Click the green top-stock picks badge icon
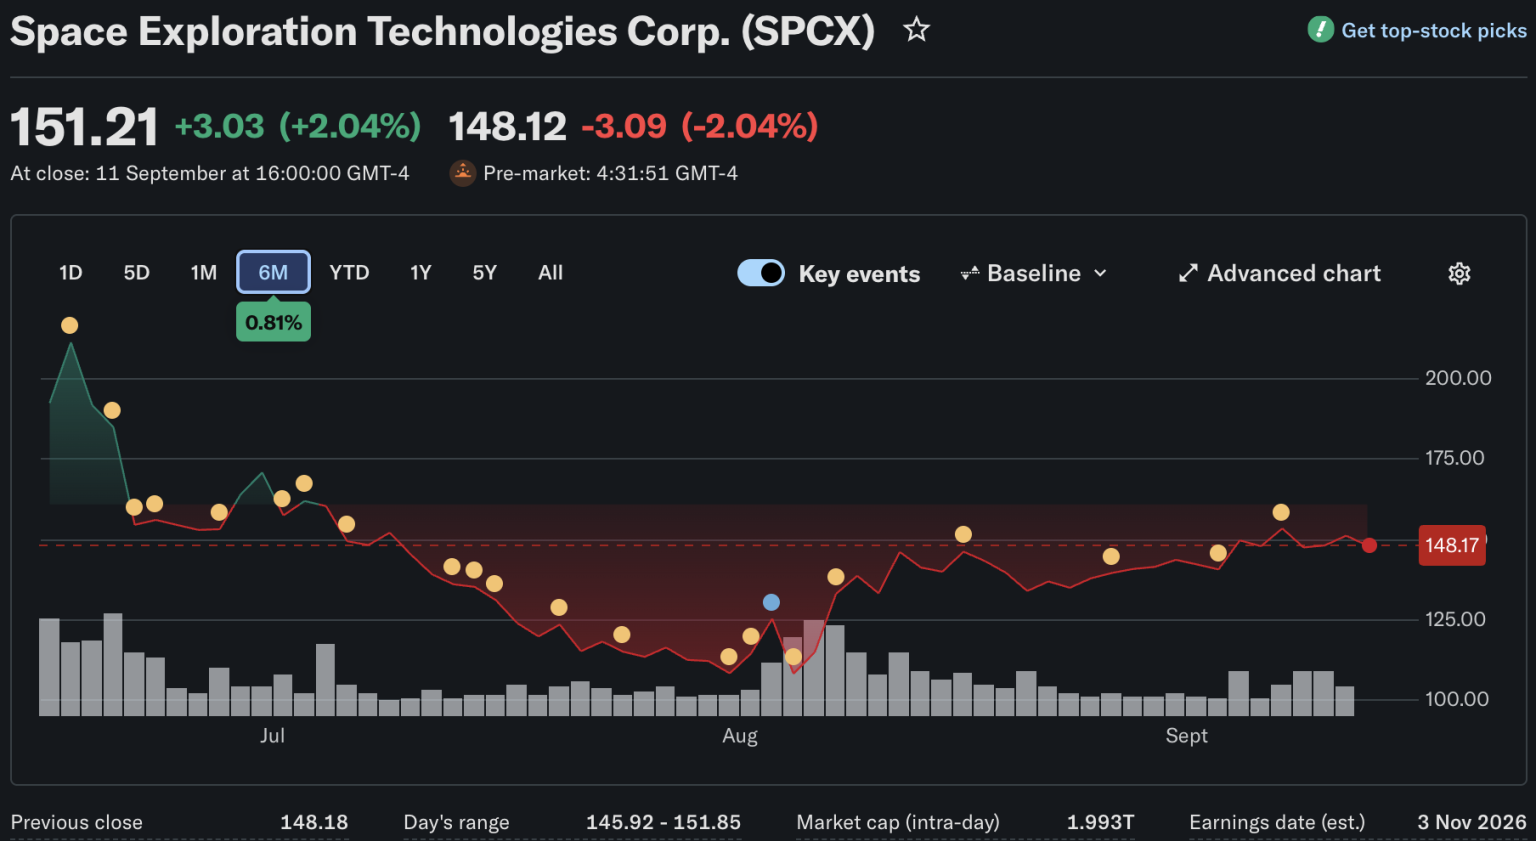 [x=1320, y=30]
